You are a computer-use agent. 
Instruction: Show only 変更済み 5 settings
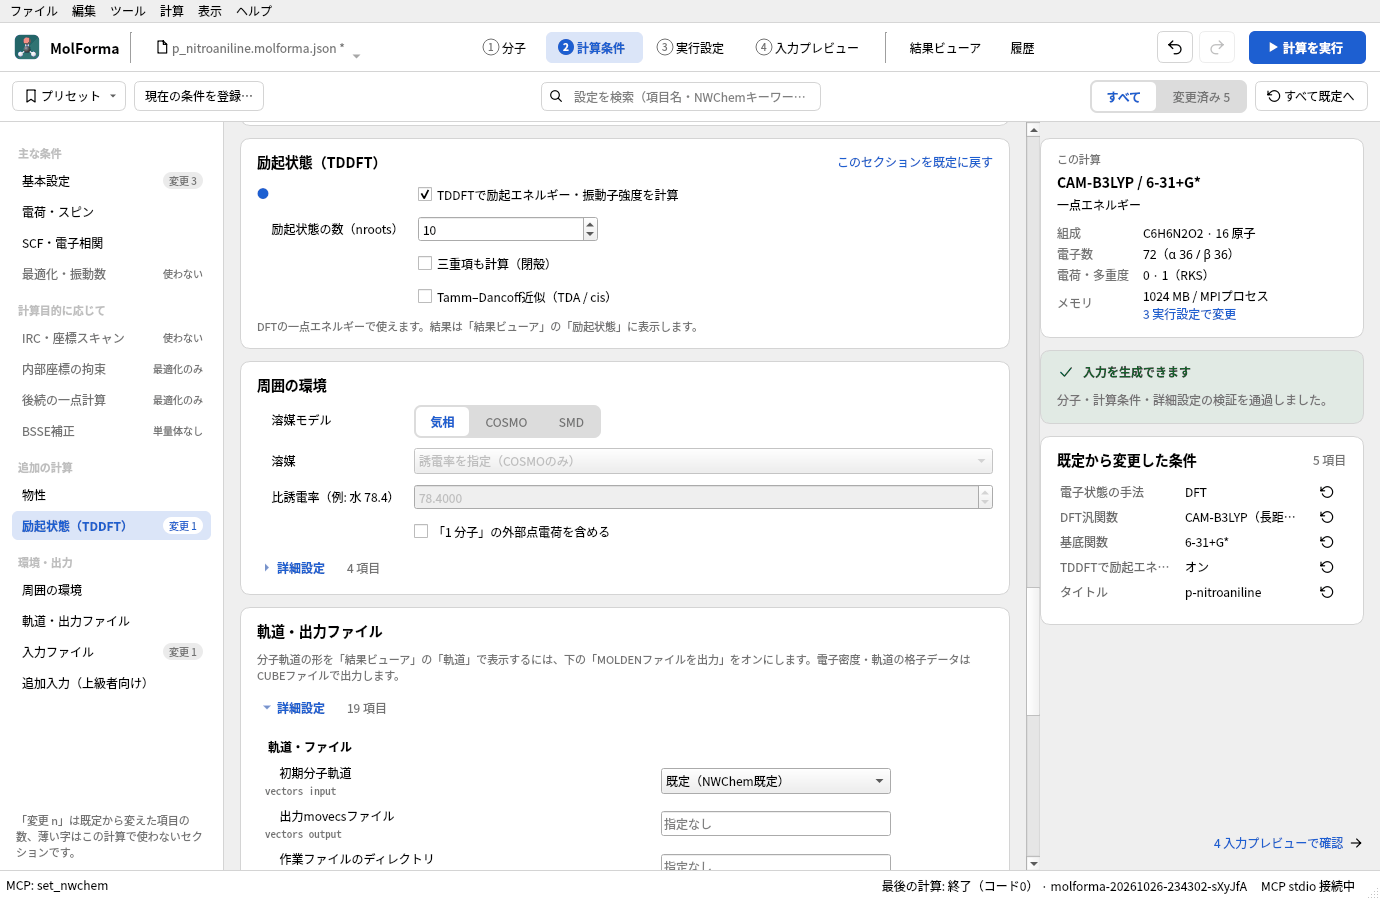[1201, 97]
